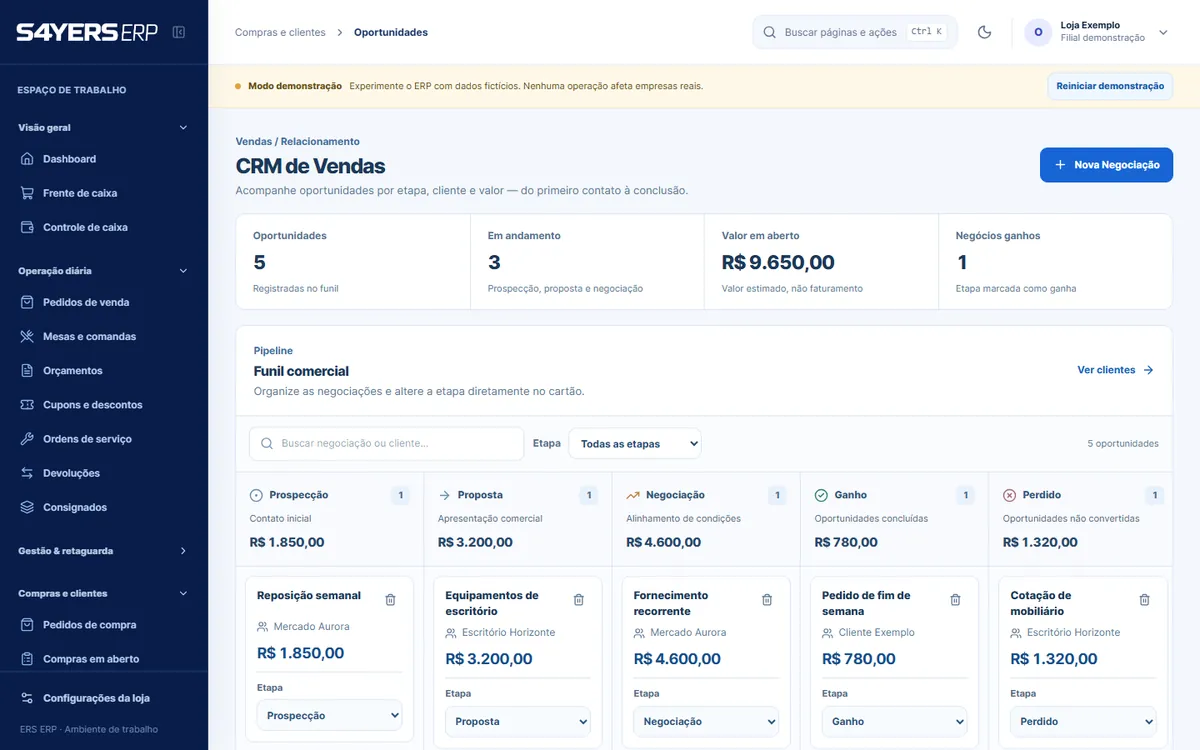
Task: Click the Cupons e descontos ticket icon
Action: click(x=27, y=405)
